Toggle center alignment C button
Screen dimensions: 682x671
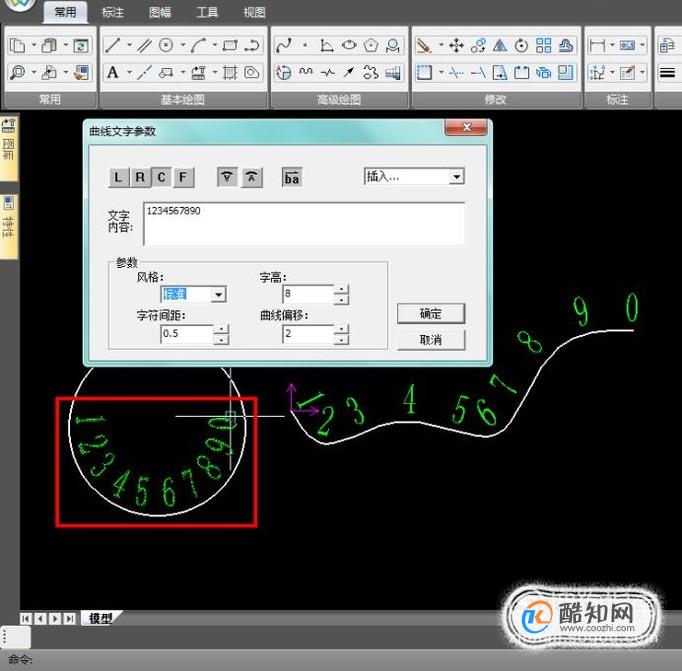[161, 177]
